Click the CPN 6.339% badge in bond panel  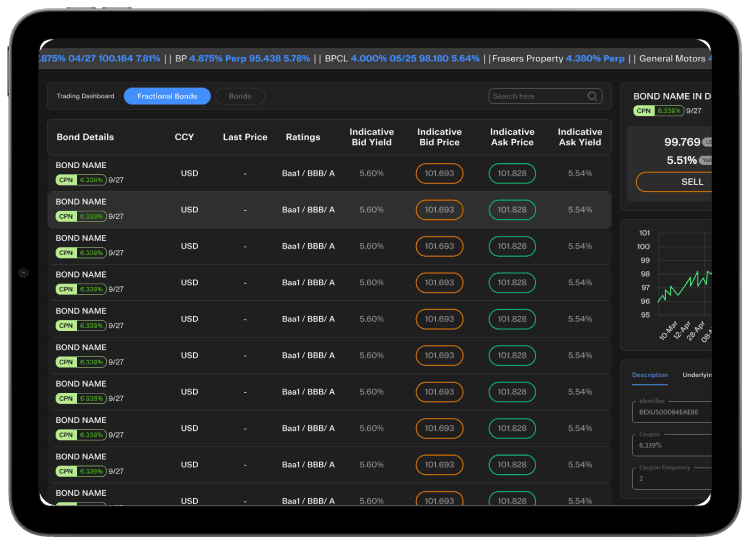pos(659,111)
